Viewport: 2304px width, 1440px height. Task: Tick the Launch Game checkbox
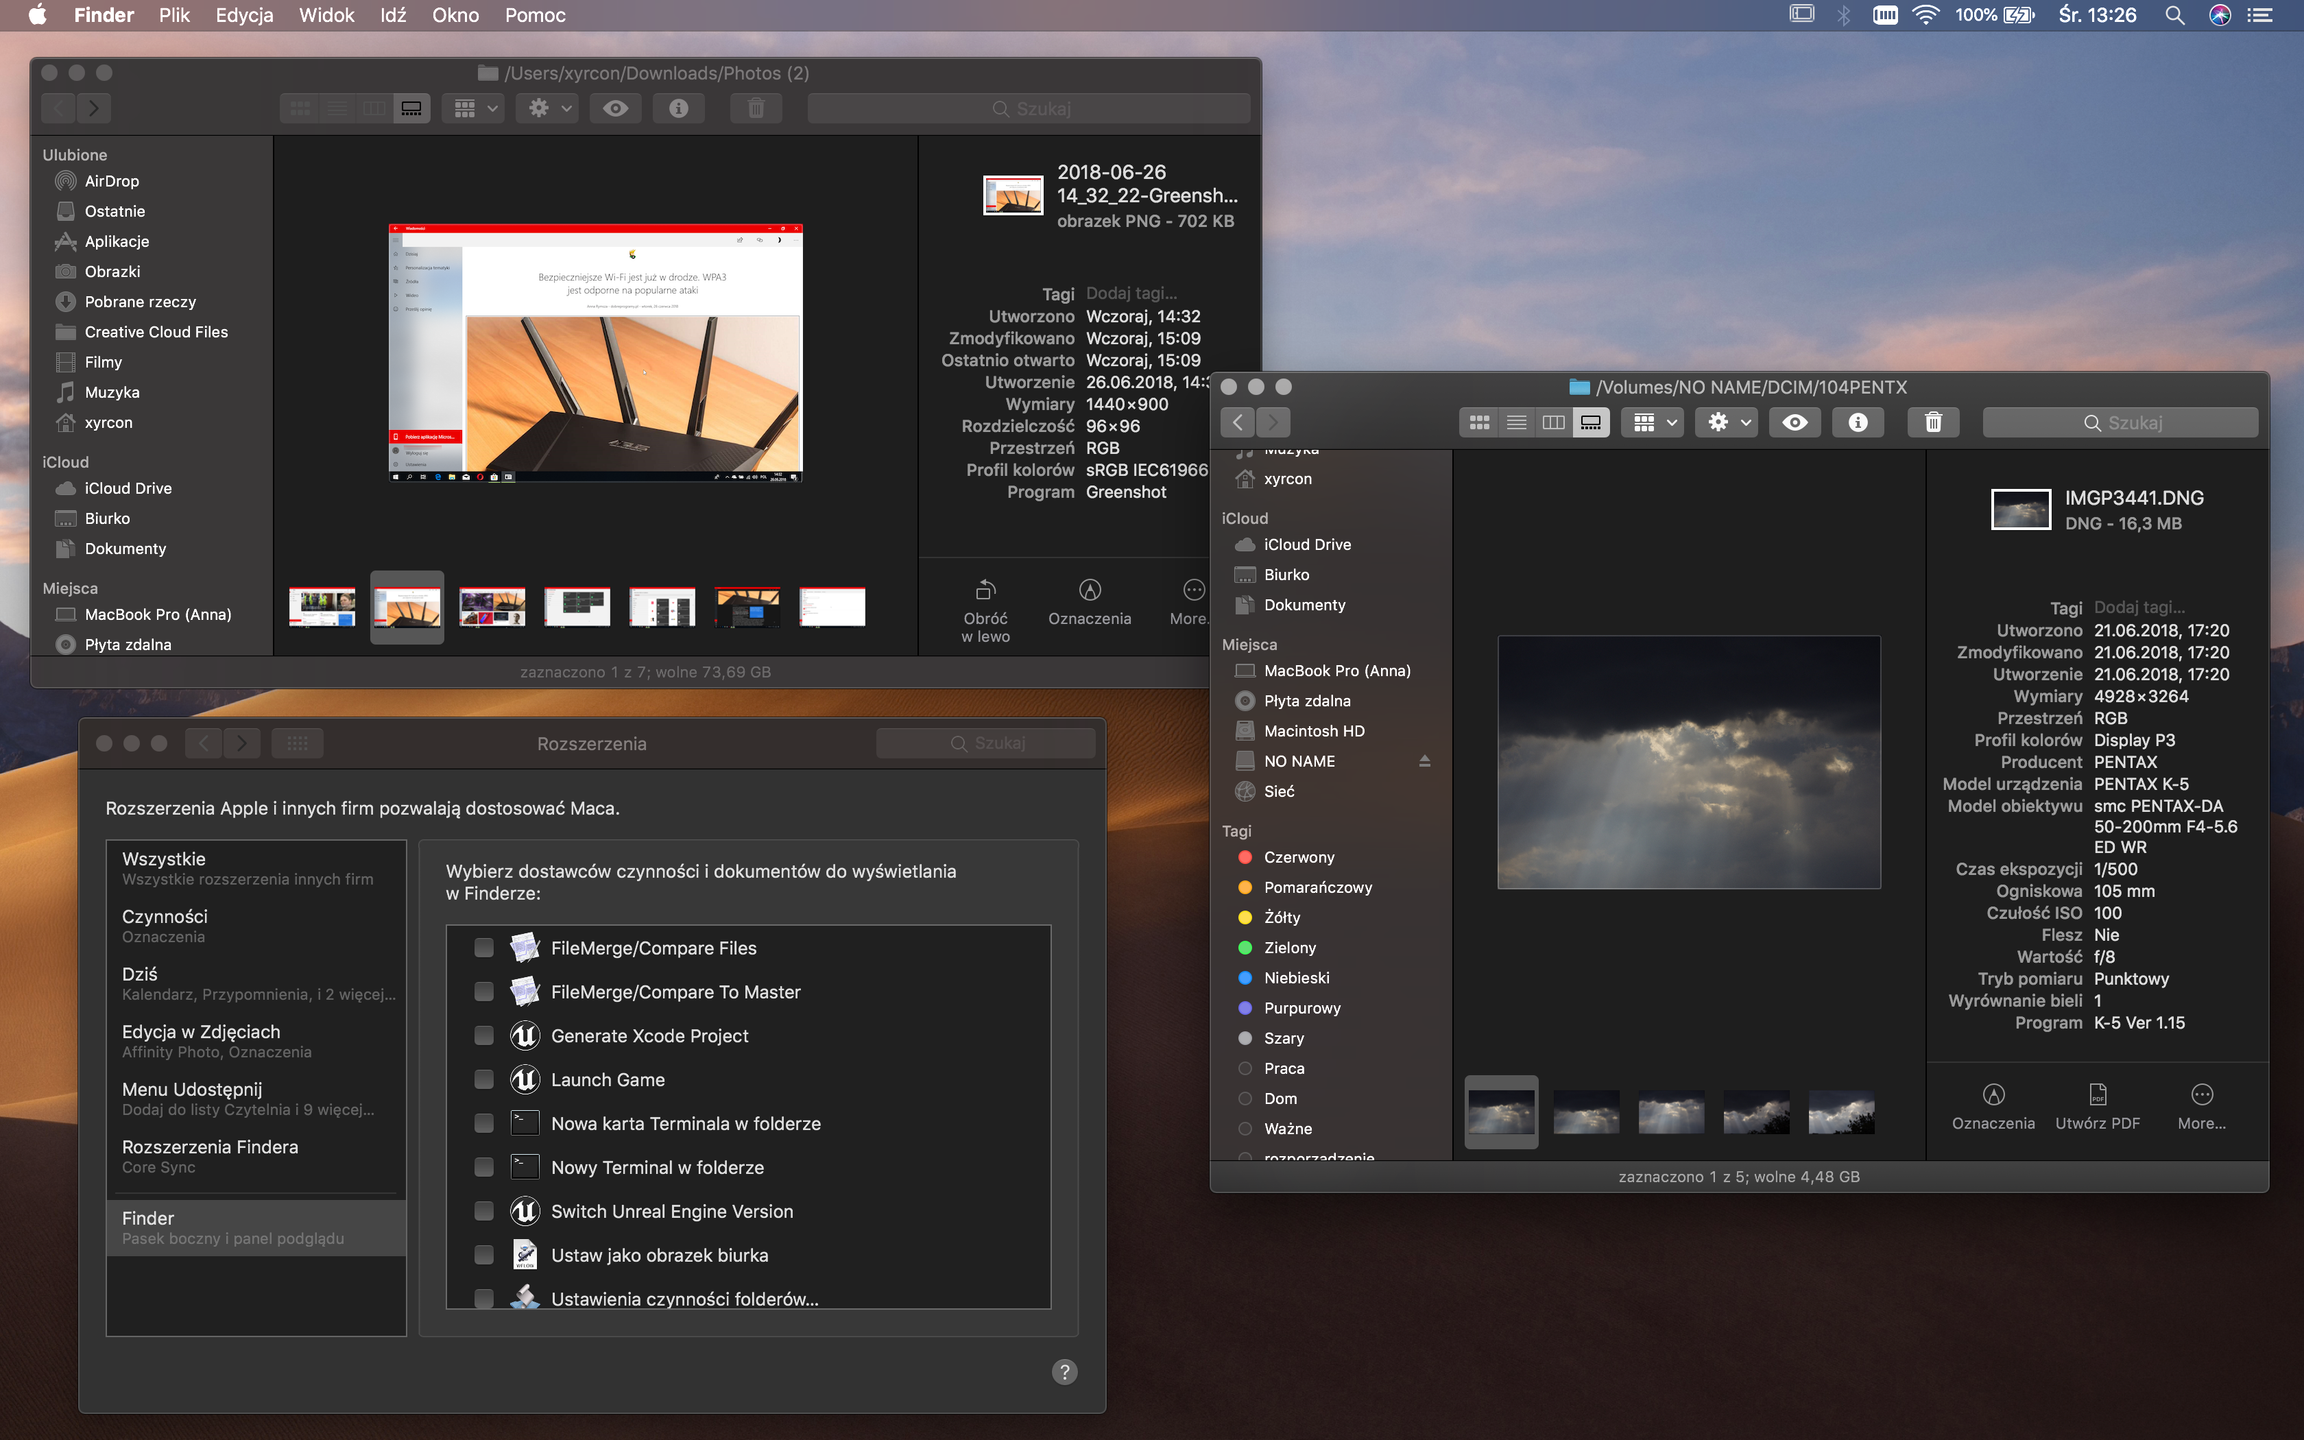point(484,1080)
